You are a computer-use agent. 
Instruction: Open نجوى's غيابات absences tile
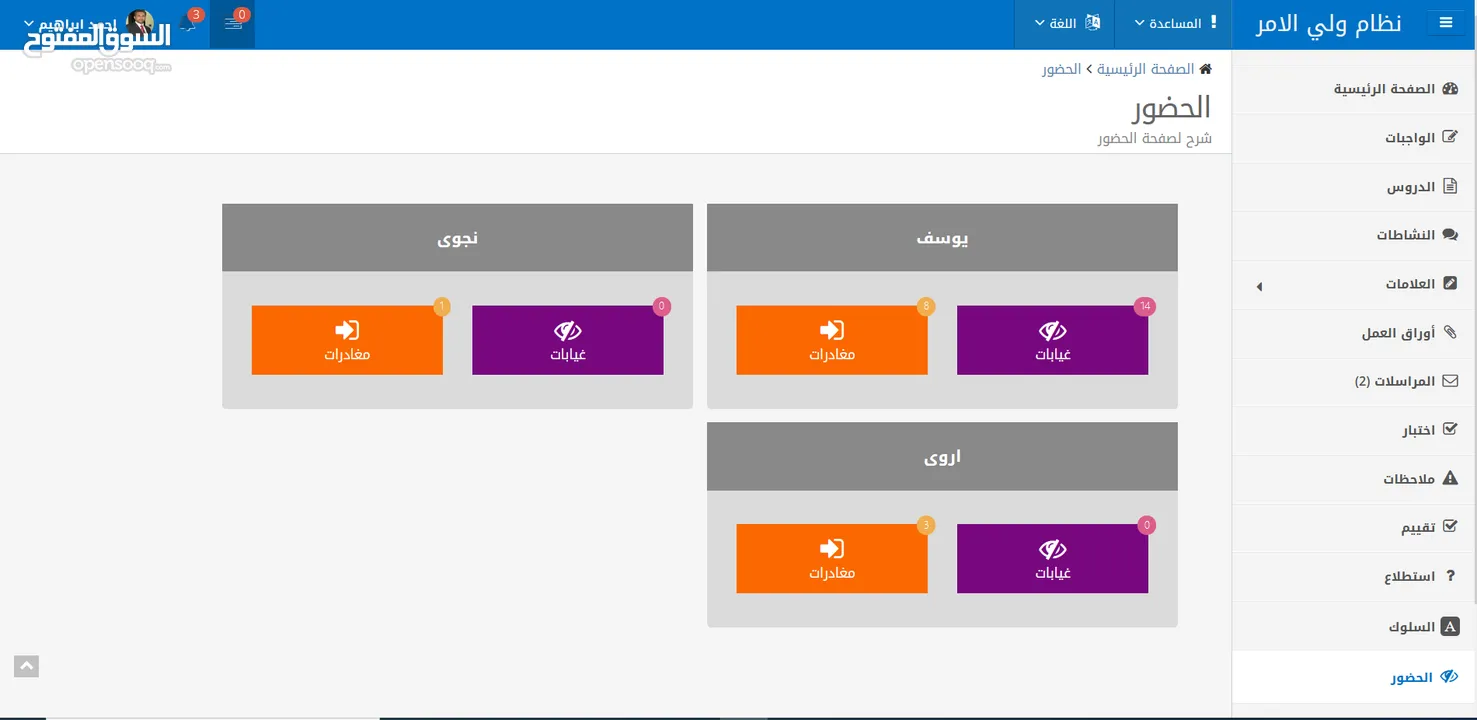pos(568,340)
